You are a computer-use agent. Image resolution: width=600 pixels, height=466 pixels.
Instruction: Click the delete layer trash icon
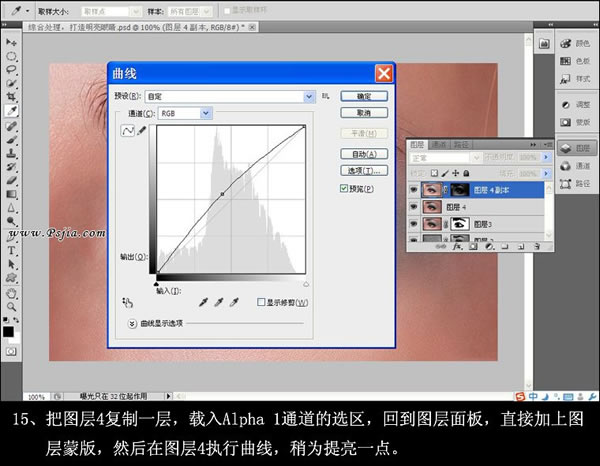(537, 247)
